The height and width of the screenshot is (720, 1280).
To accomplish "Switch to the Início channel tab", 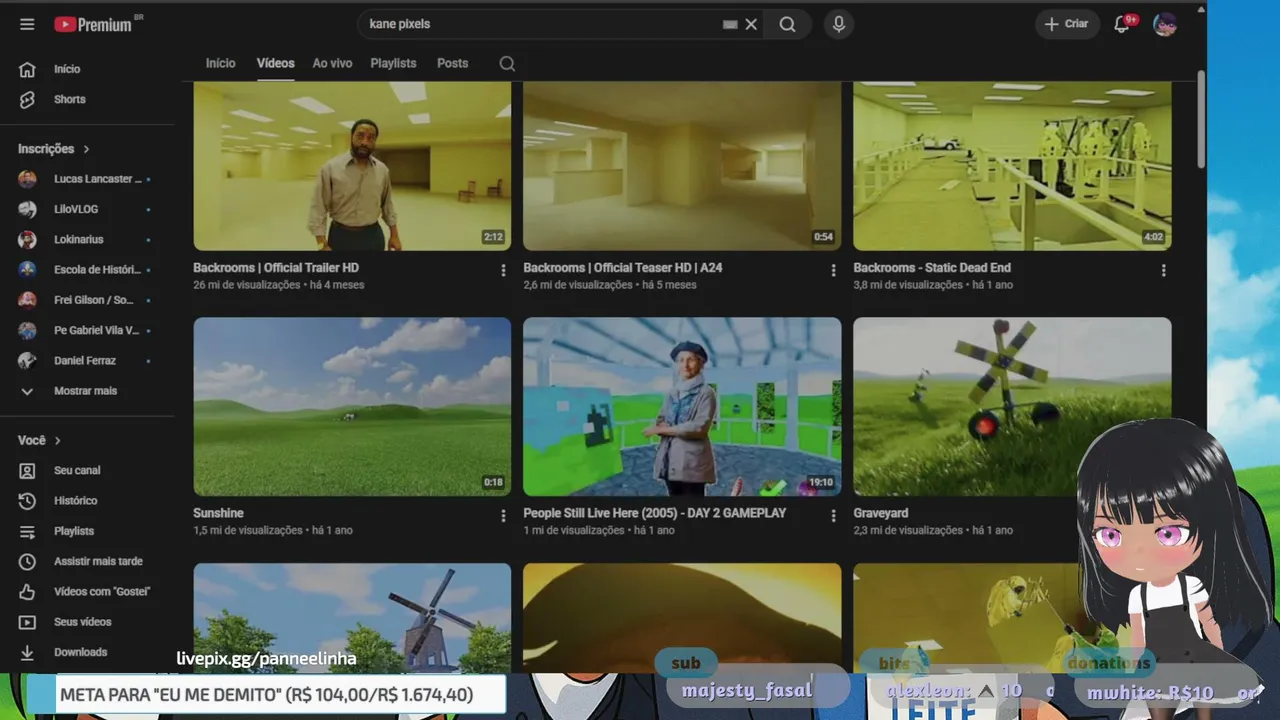I will (221, 63).
